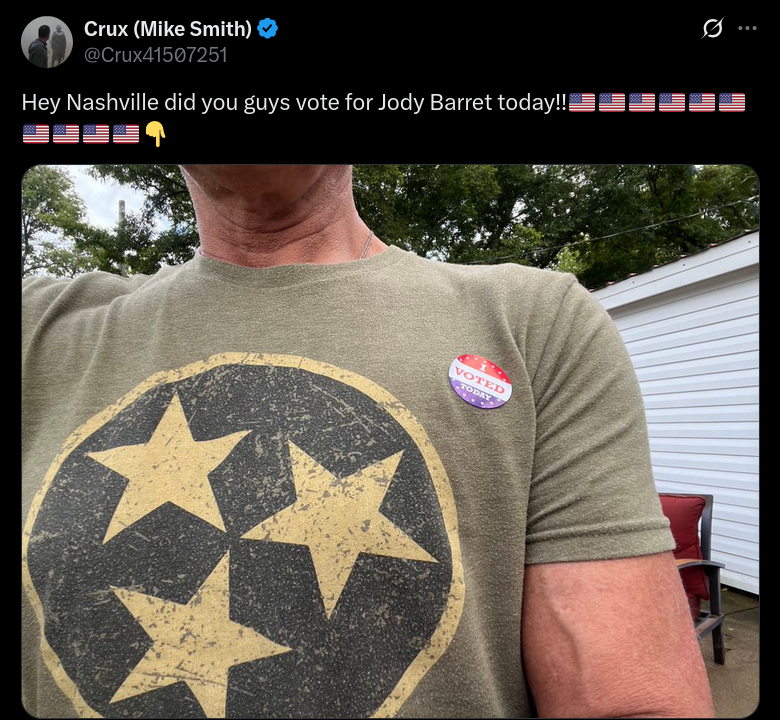Click the first flag emoji after 'today!!'
The height and width of the screenshot is (720, 780).
click(x=582, y=103)
